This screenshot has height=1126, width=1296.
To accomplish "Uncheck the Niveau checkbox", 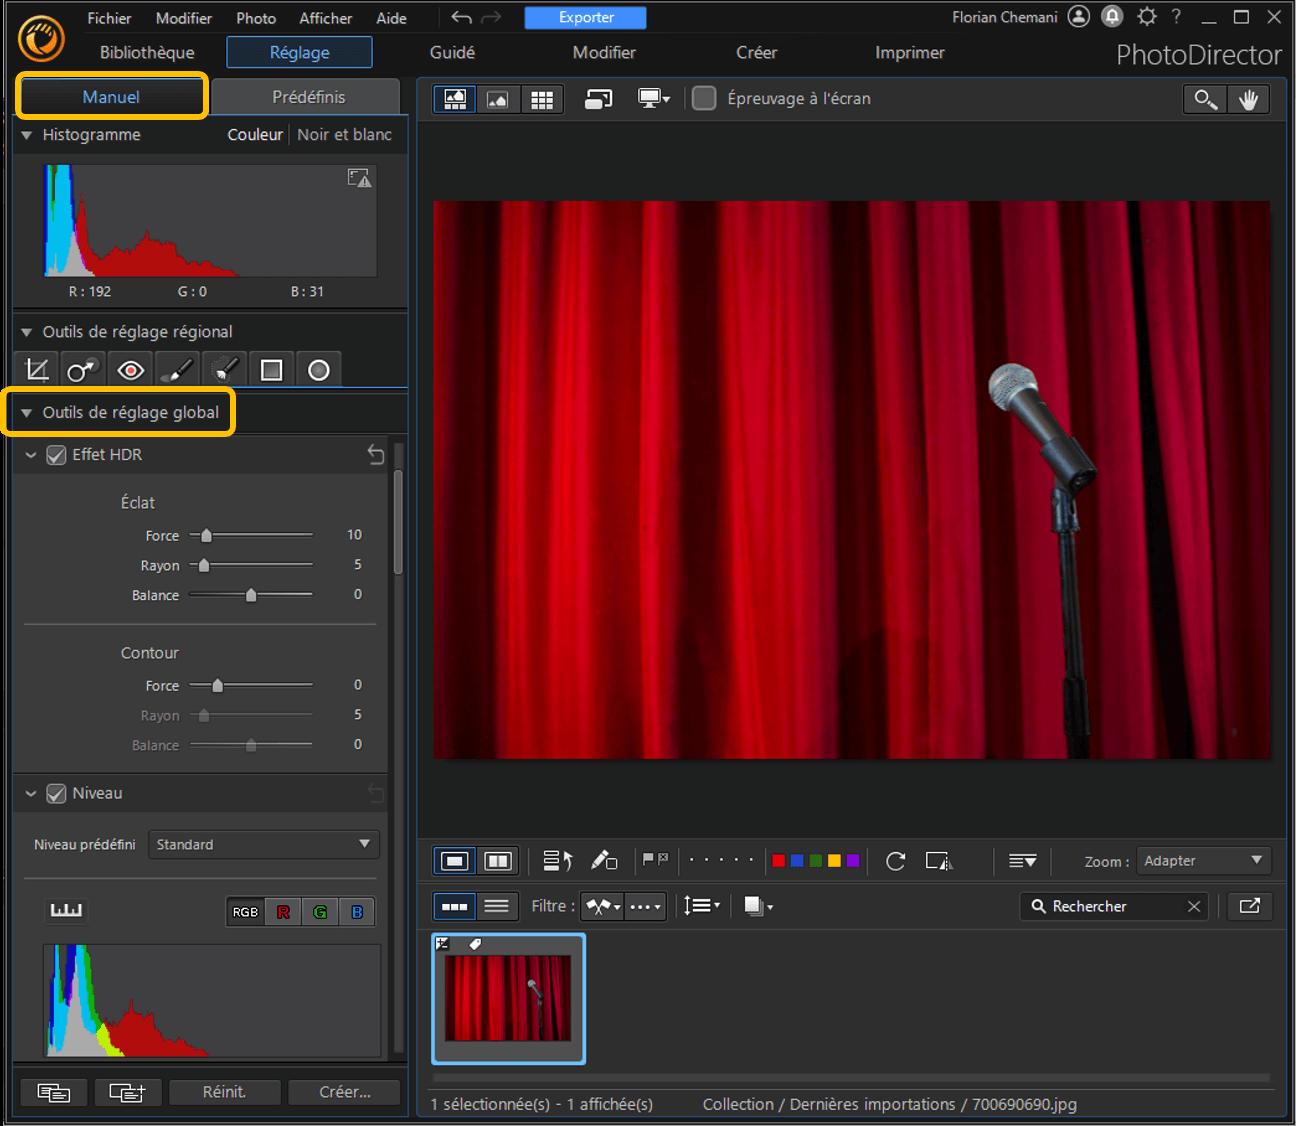I will pyautogui.click(x=56, y=794).
